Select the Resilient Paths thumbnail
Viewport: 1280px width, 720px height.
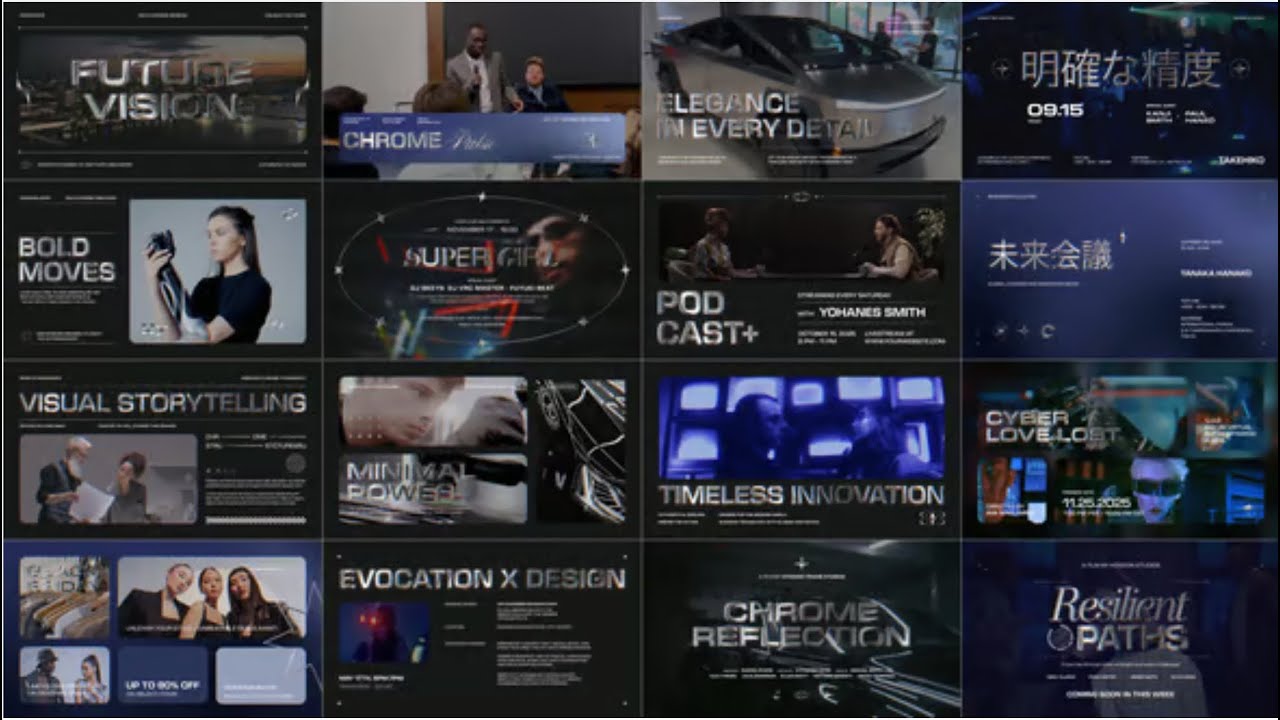pos(1121,629)
